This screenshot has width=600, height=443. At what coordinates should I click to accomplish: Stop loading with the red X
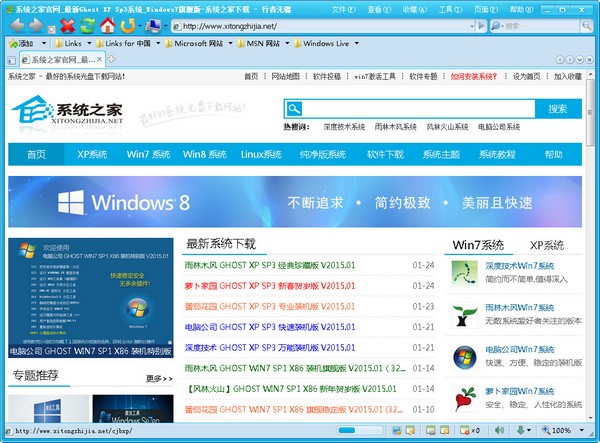67,26
